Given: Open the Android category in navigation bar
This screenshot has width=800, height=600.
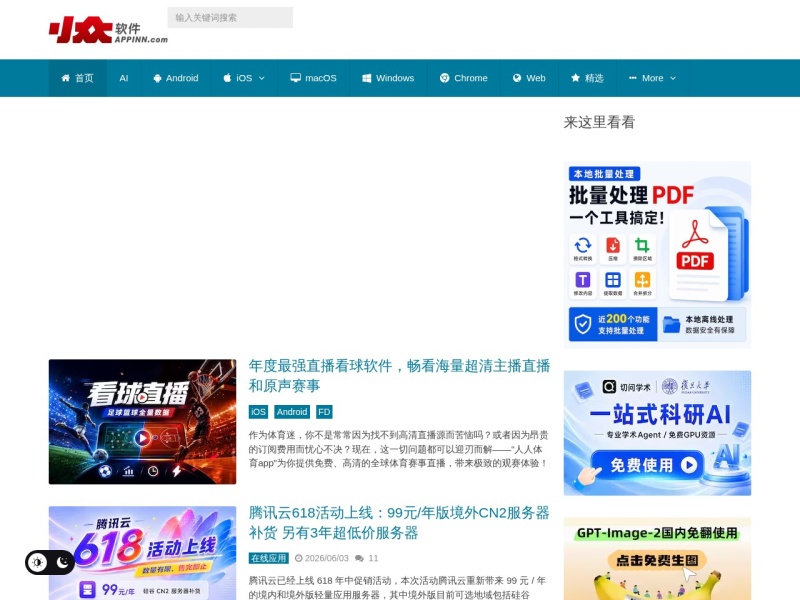Looking at the screenshot, I should 176,78.
